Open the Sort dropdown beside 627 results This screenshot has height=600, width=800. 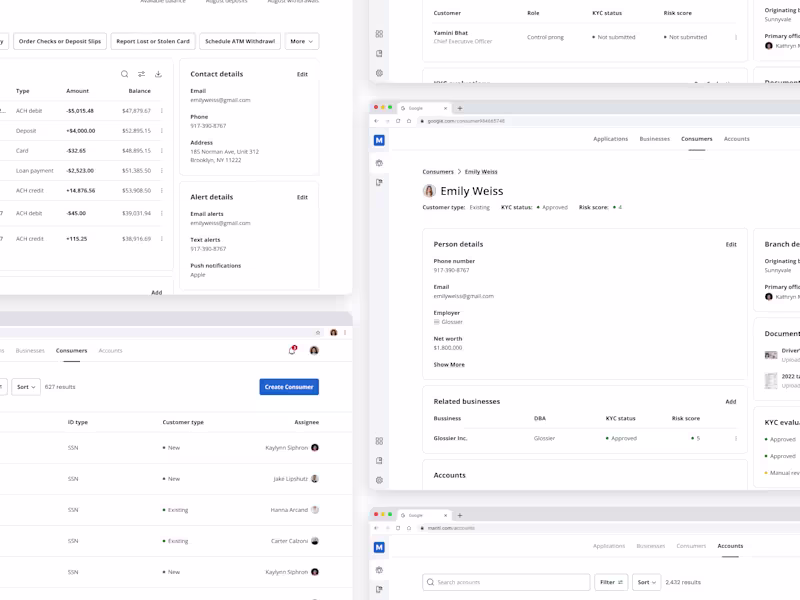(x=26, y=387)
